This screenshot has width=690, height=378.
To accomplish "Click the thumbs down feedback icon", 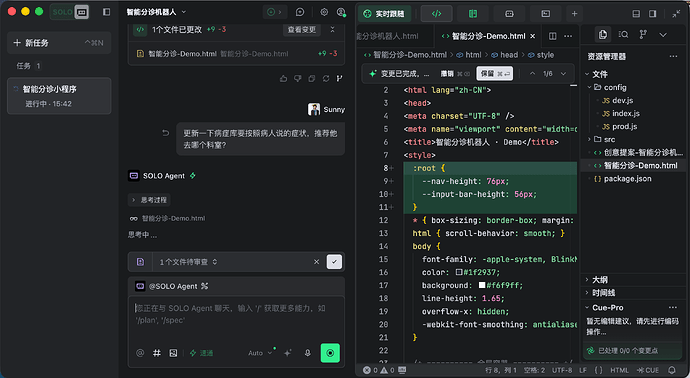I will click(297, 78).
